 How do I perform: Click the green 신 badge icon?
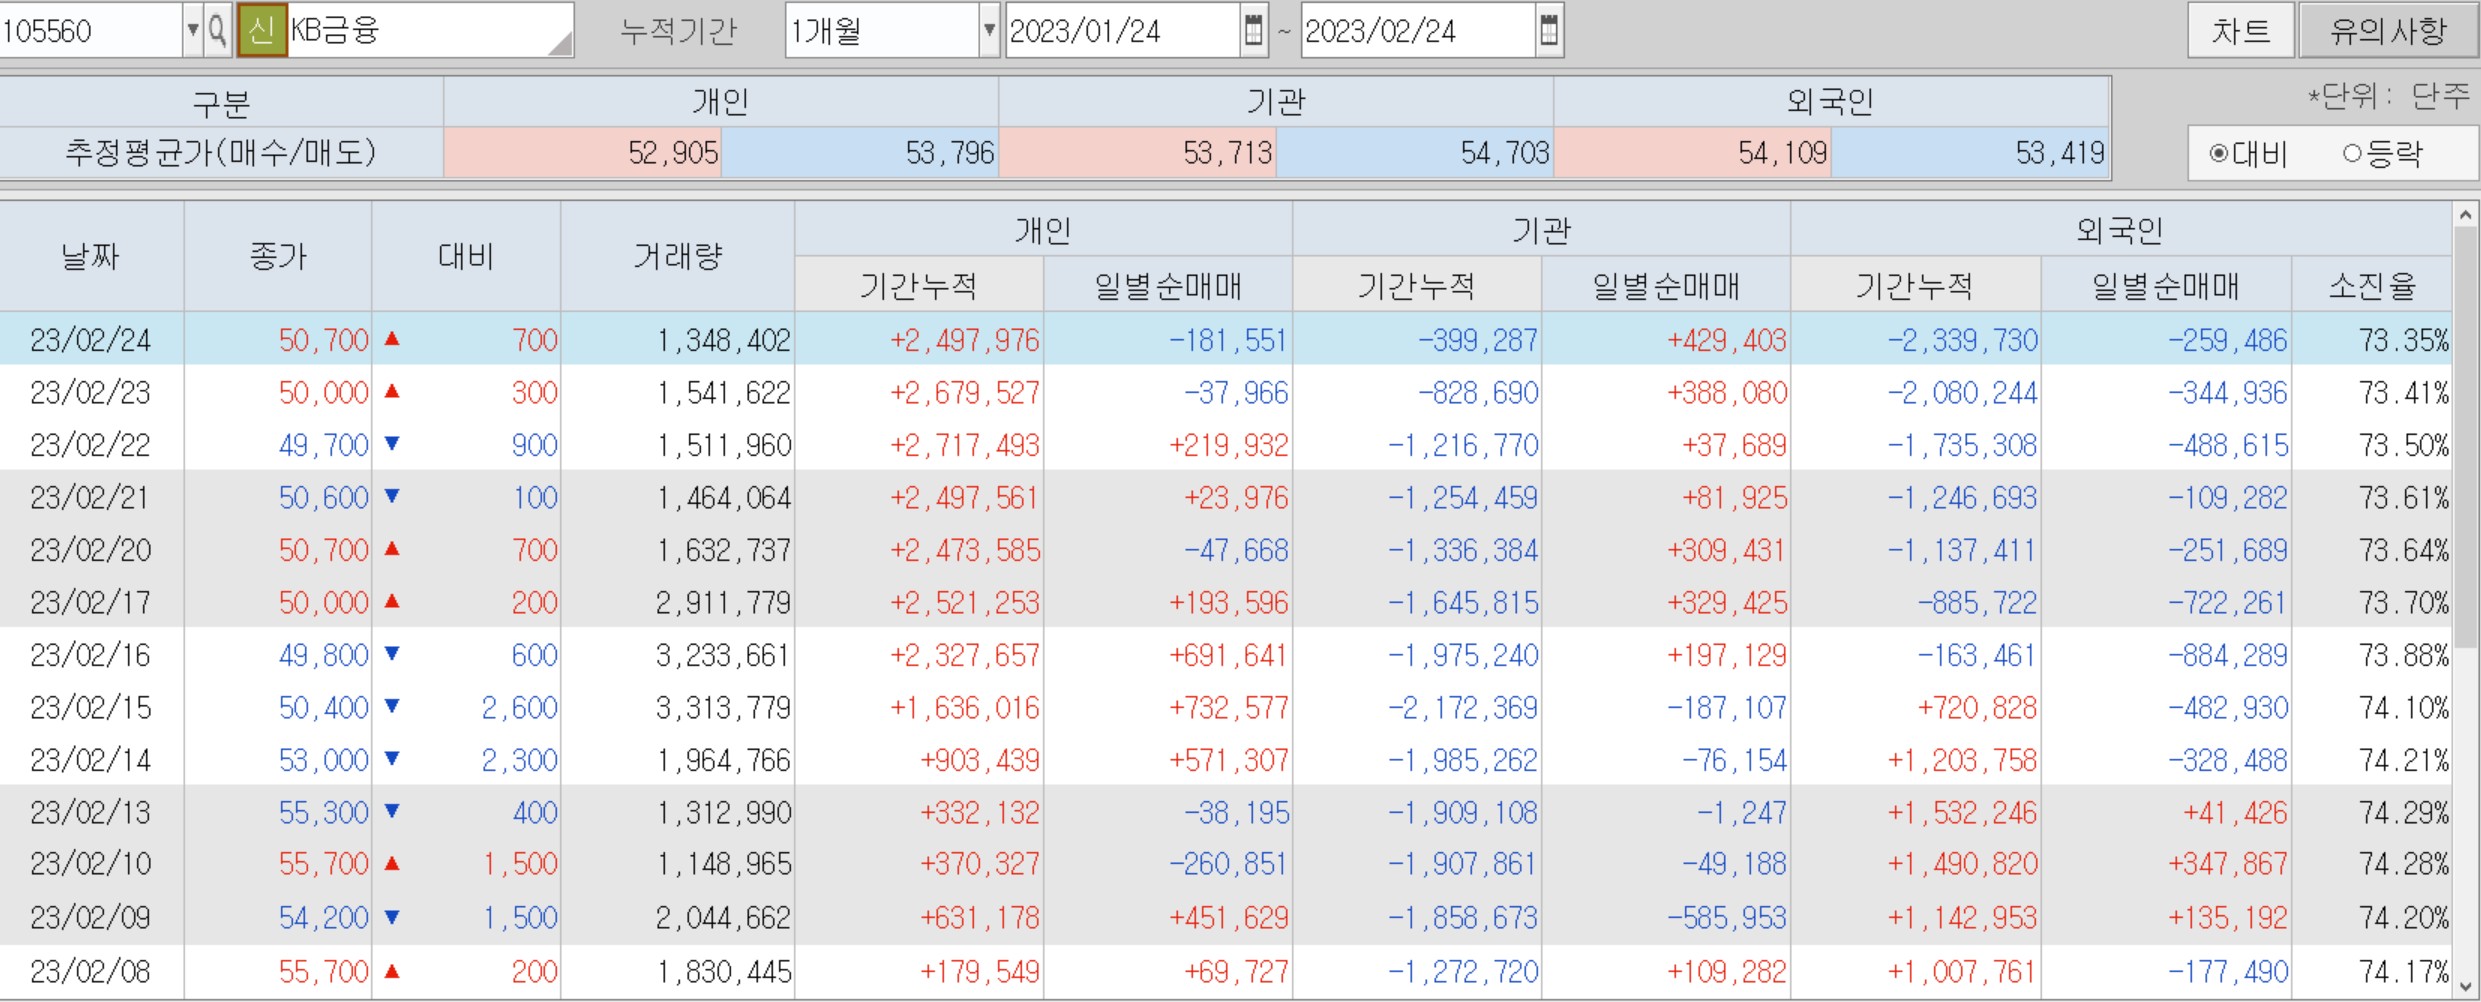pyautogui.click(x=262, y=30)
